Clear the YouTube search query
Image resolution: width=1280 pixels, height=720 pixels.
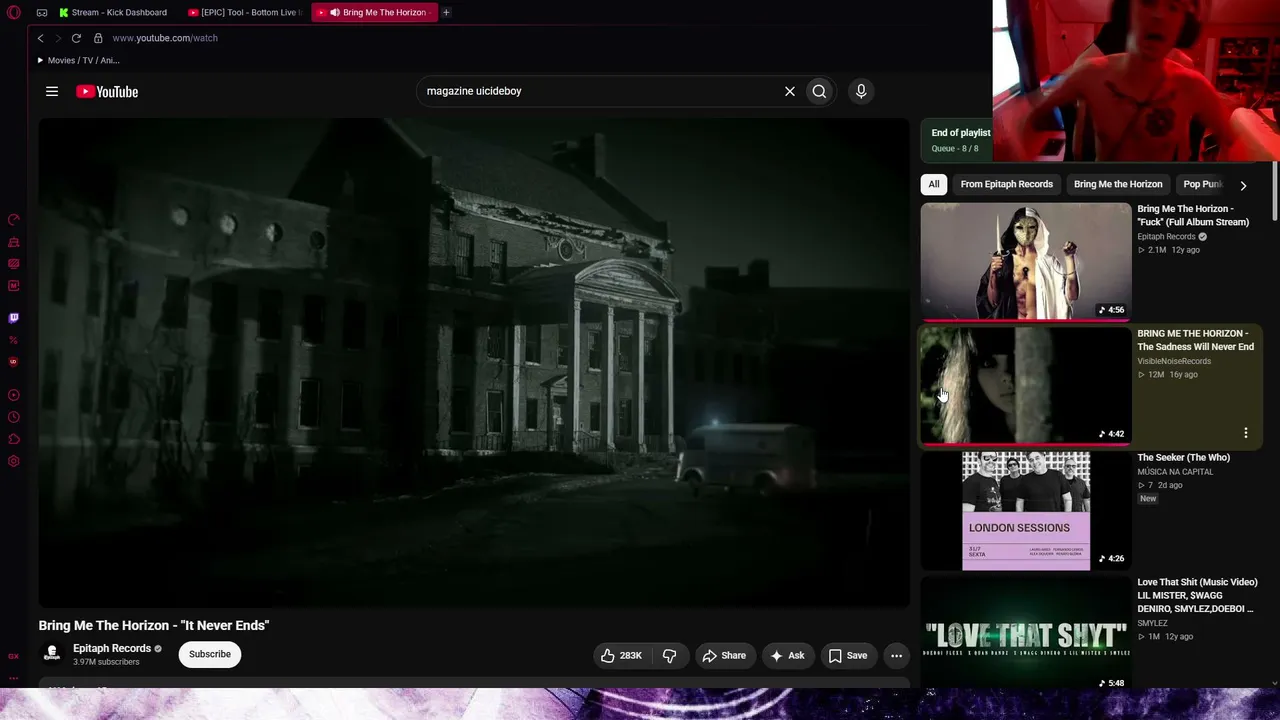(x=790, y=91)
